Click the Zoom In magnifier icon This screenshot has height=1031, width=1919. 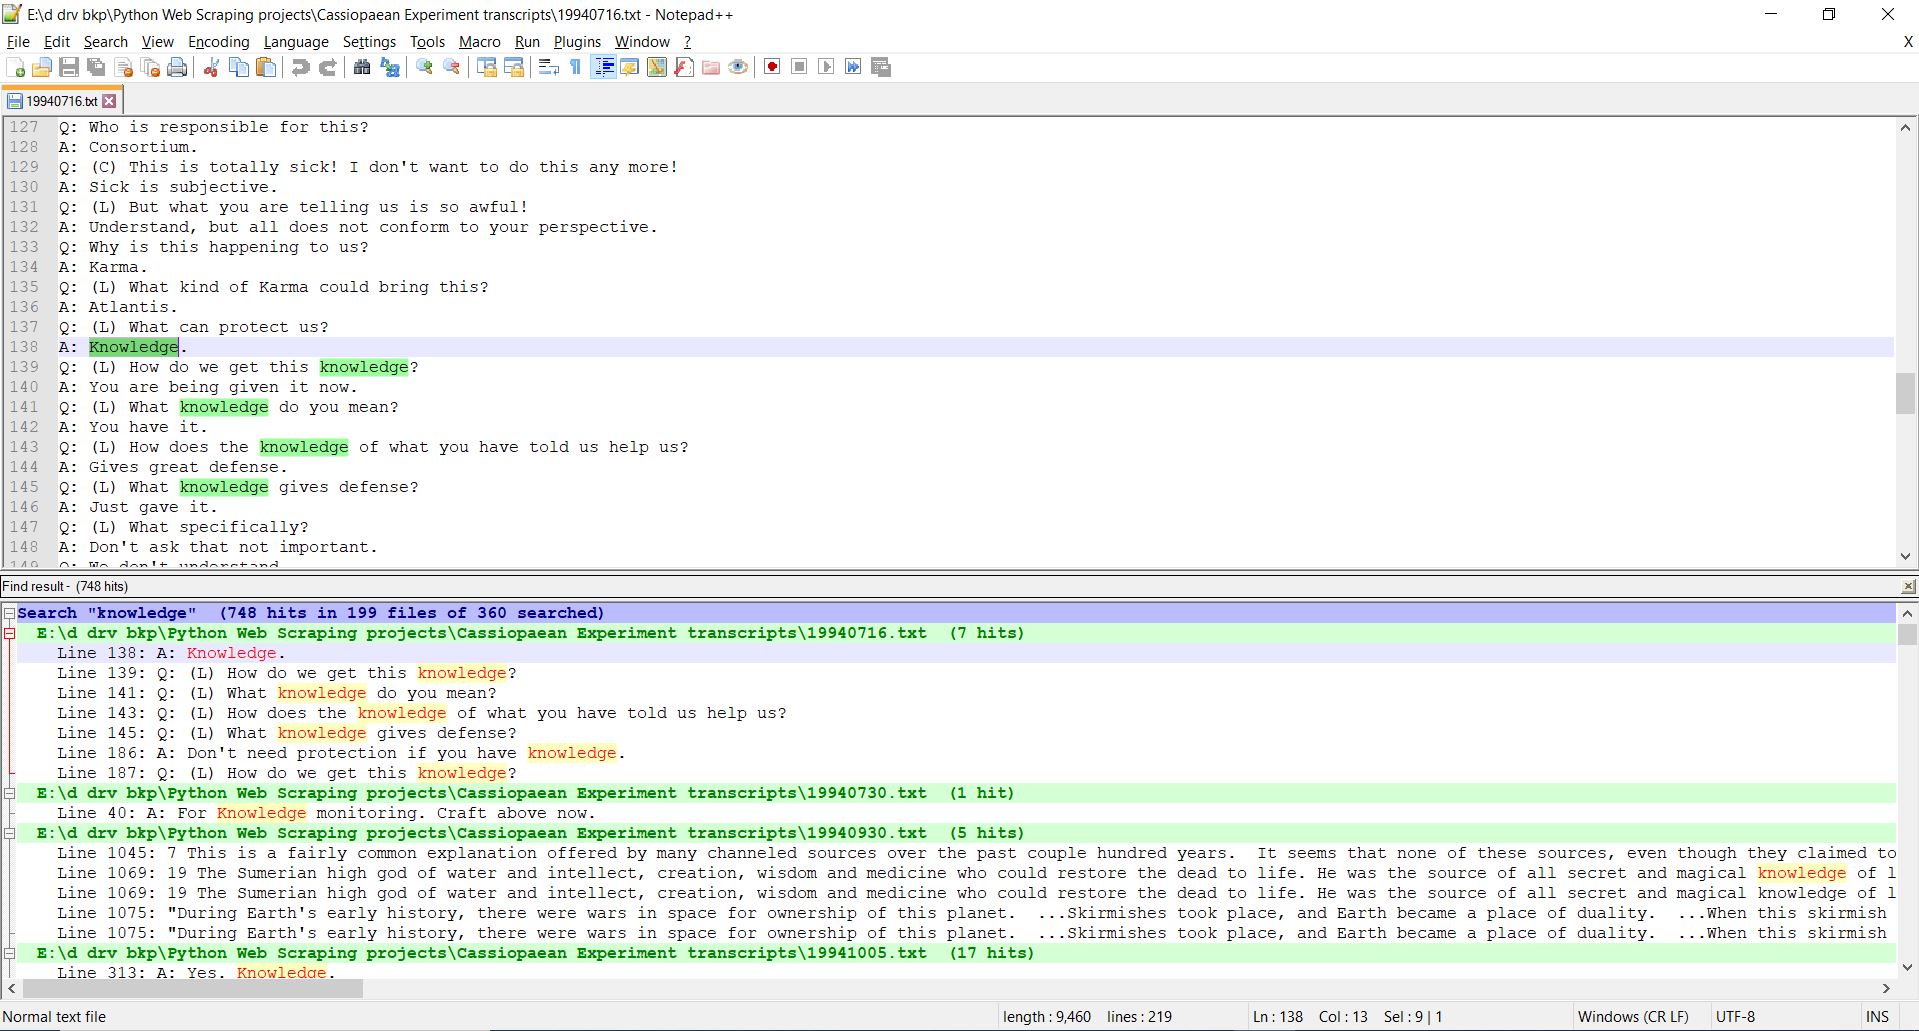coord(425,67)
